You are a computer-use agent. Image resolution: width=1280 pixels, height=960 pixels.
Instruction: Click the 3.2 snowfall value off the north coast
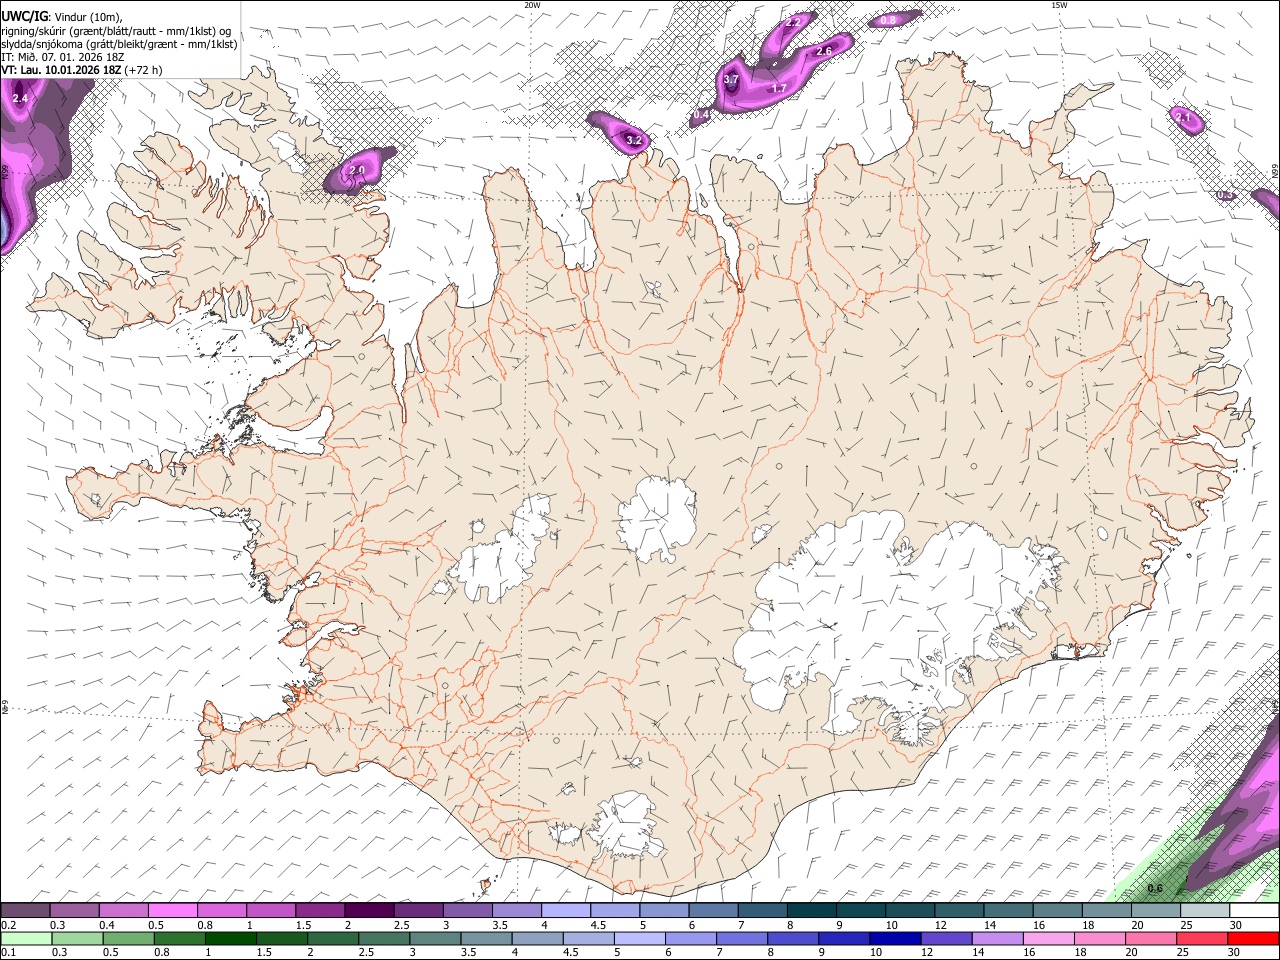(x=634, y=141)
